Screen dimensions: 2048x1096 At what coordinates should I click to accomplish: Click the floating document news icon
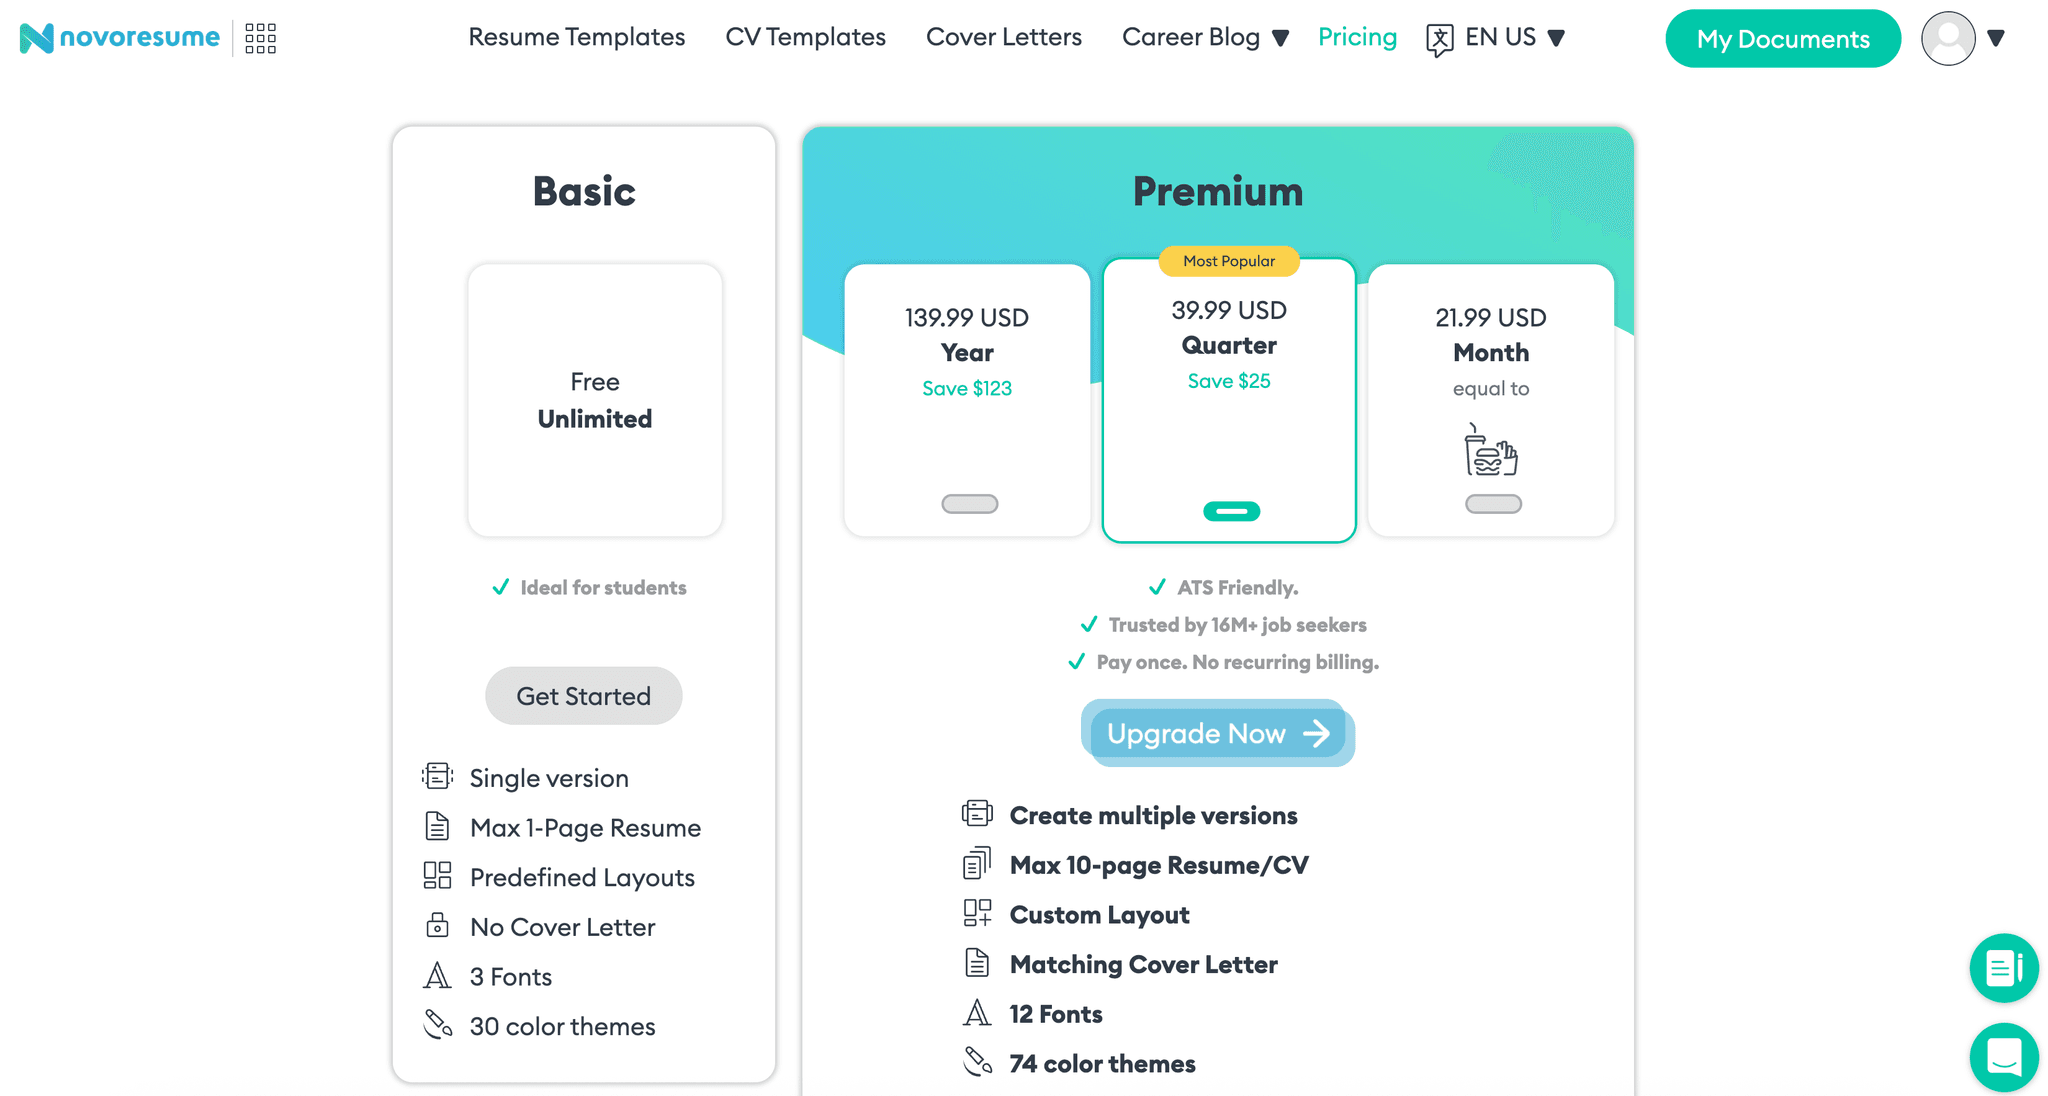click(2003, 967)
